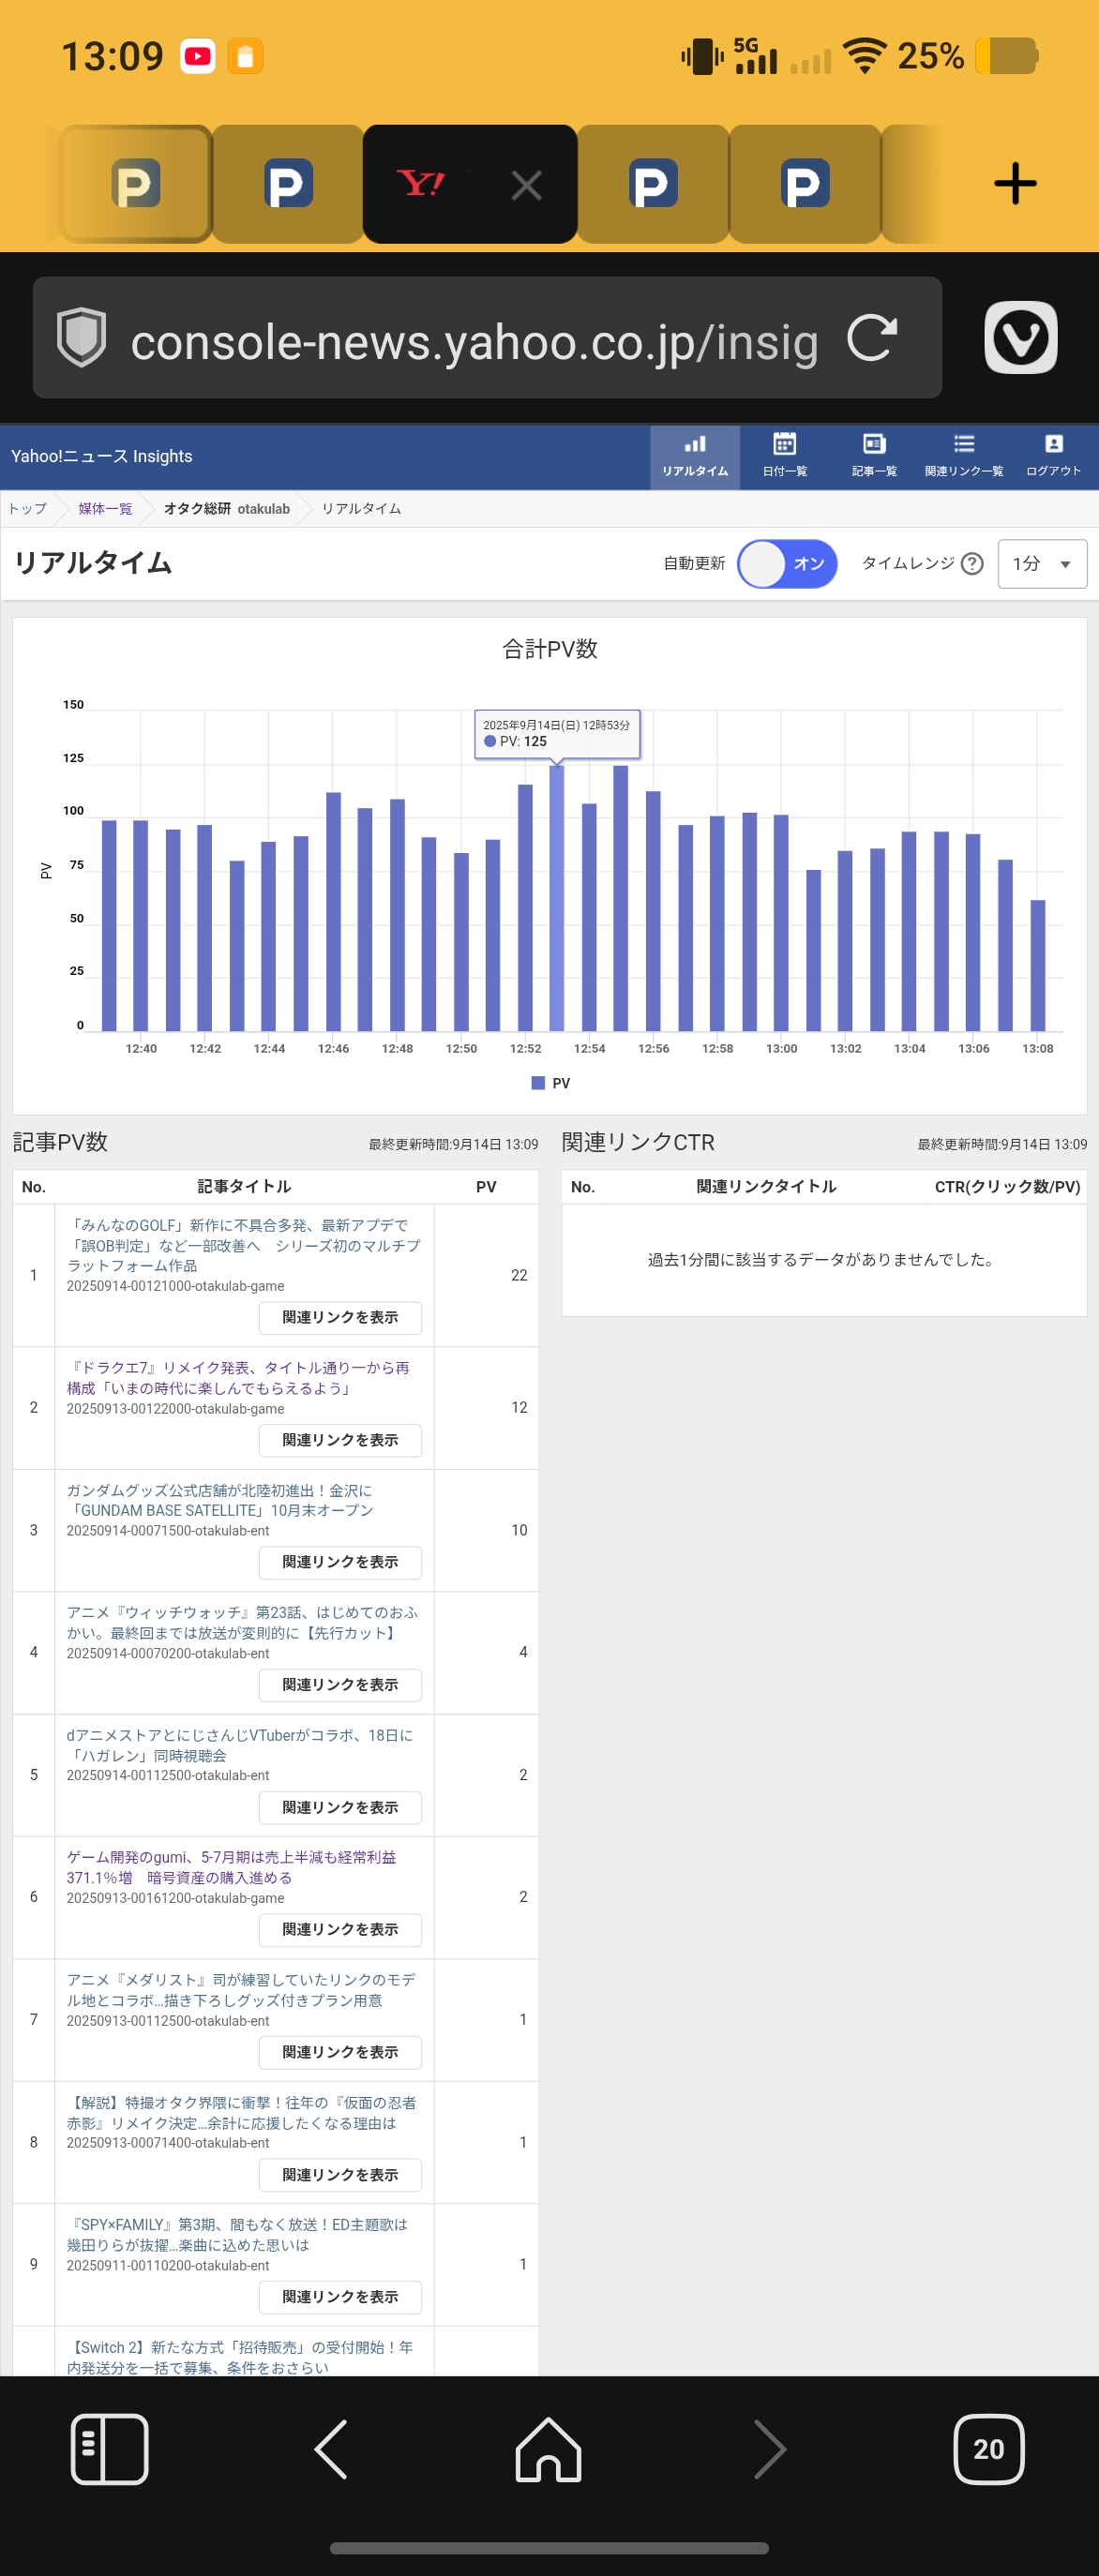Click the CTR(クリック数/PV) column header
Image resolution: width=1099 pixels, height=2576 pixels.
1007,1187
